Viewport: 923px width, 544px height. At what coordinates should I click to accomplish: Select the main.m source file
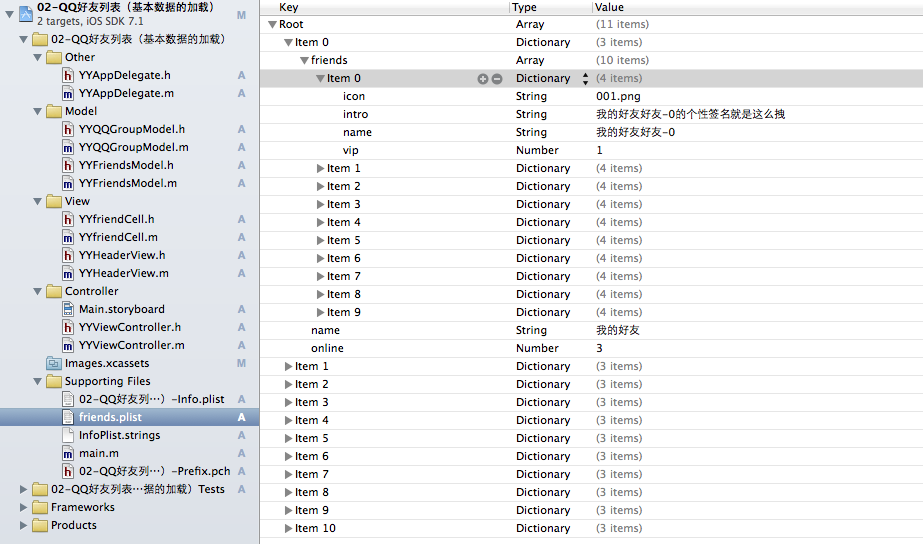[99, 453]
